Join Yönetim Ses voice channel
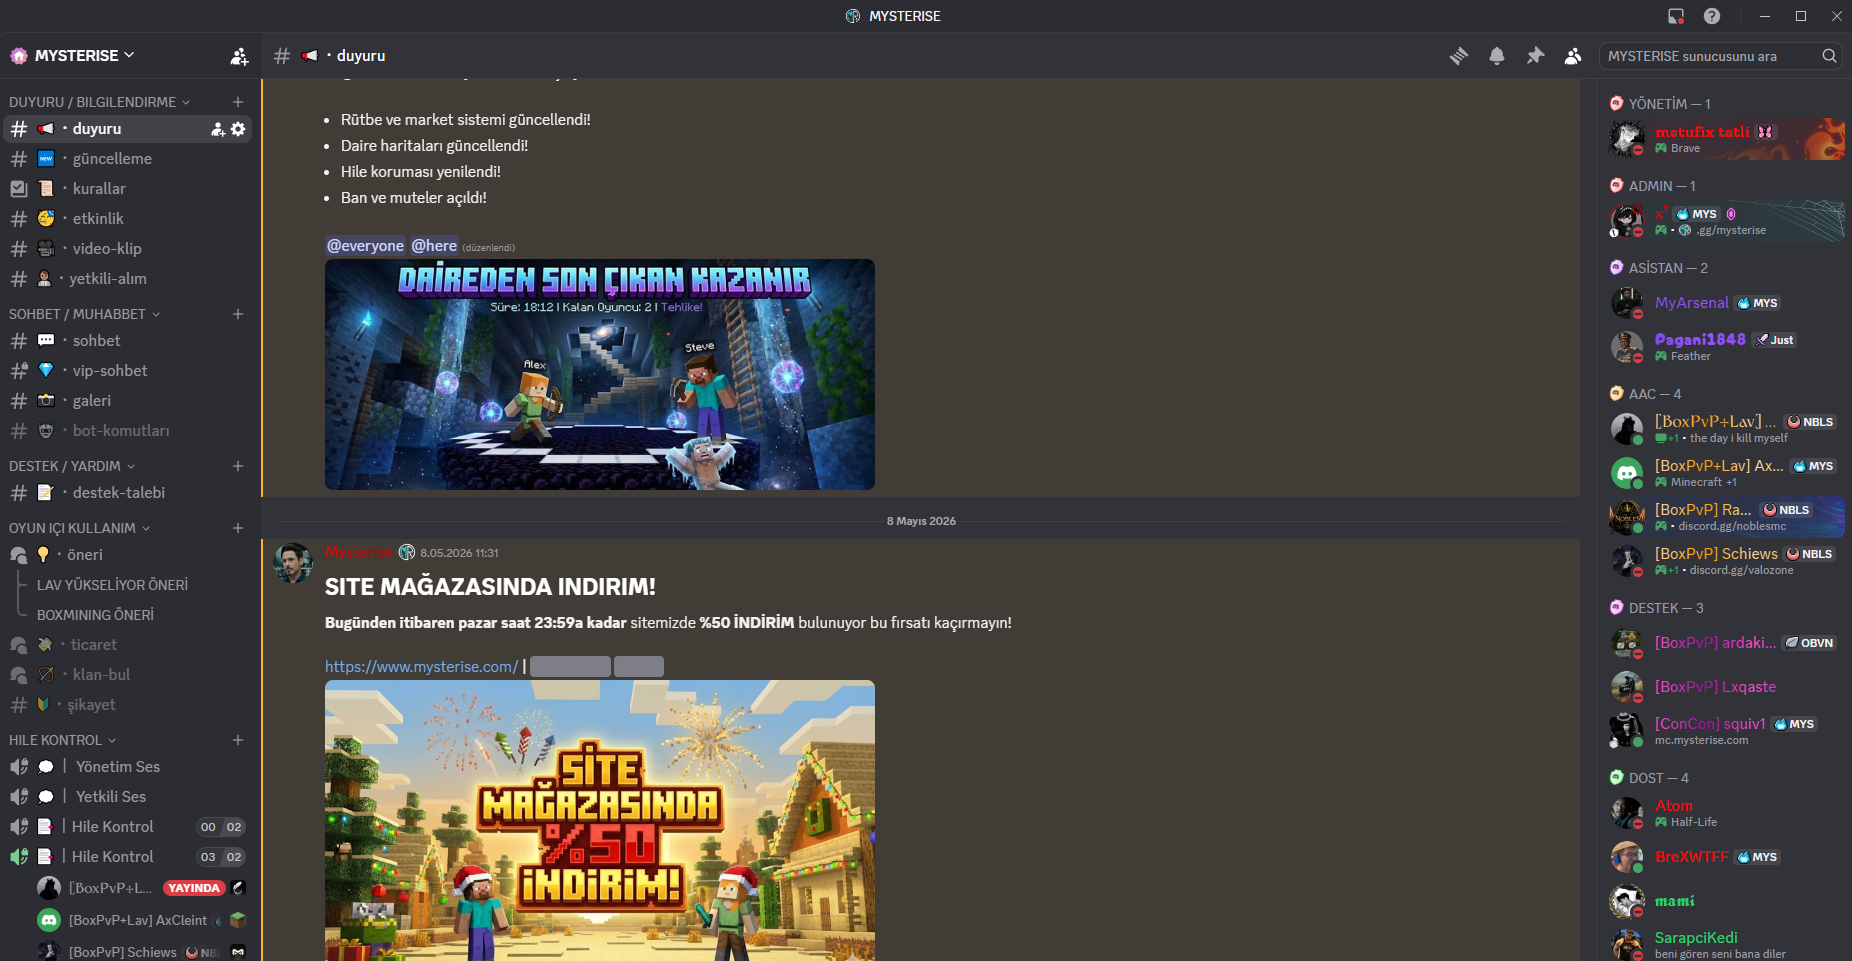 point(130,767)
